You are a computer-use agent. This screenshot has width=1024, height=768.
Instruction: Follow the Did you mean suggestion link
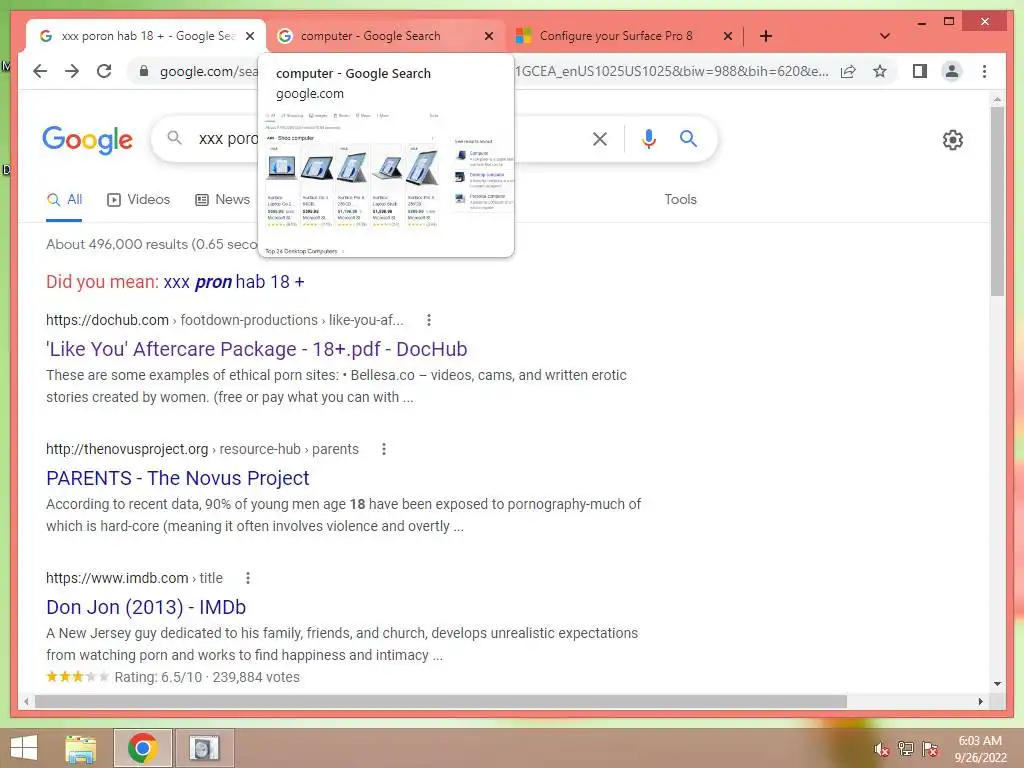pyautogui.click(x=234, y=282)
